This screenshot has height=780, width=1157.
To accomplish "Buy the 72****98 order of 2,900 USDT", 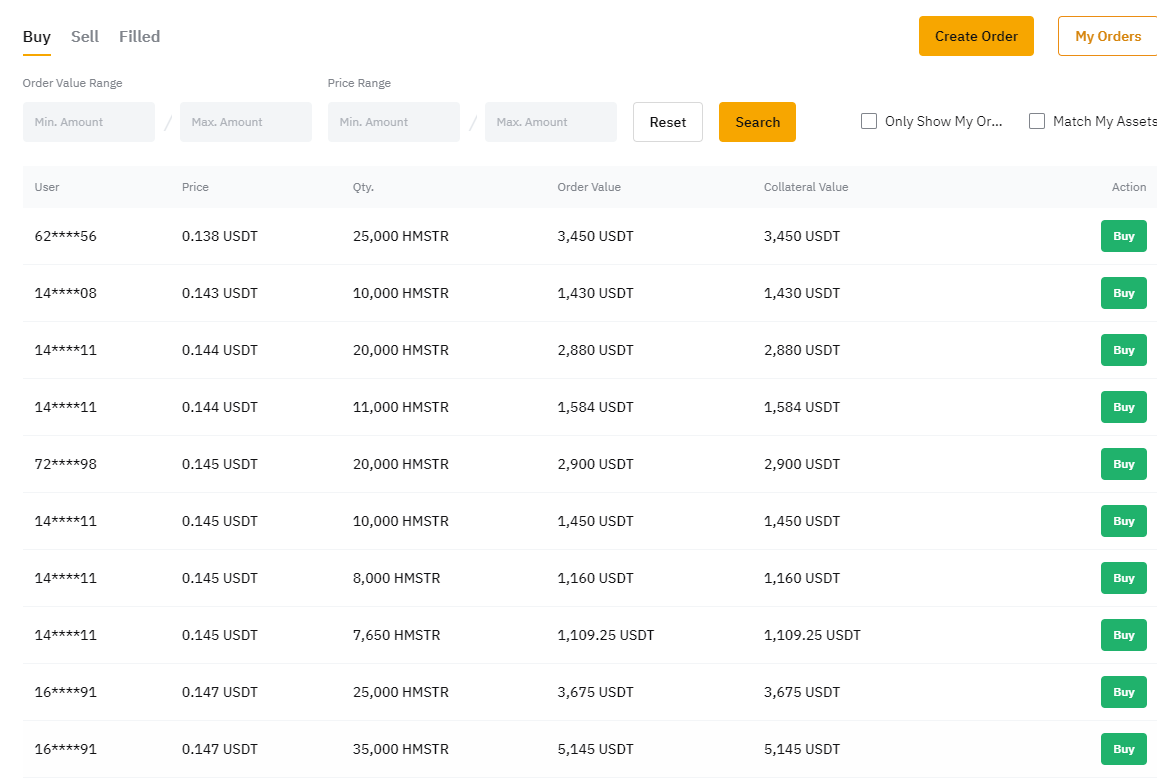I will pyautogui.click(x=1123, y=464).
